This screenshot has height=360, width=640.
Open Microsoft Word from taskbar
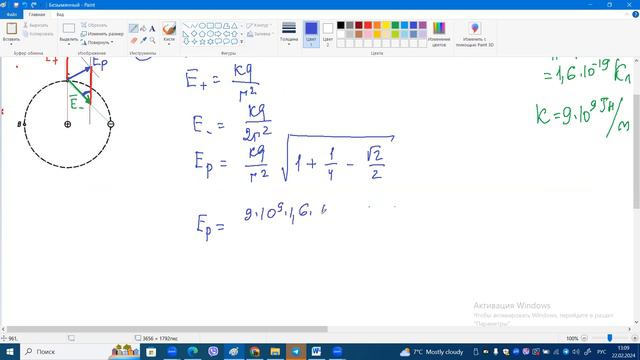(x=316, y=351)
